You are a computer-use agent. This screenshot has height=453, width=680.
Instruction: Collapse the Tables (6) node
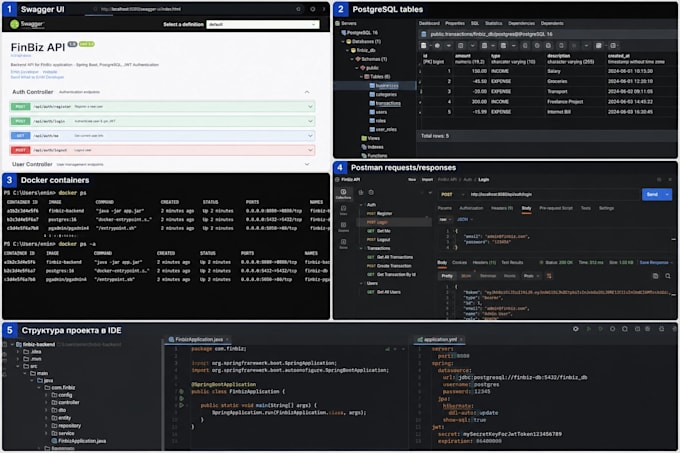(361, 77)
